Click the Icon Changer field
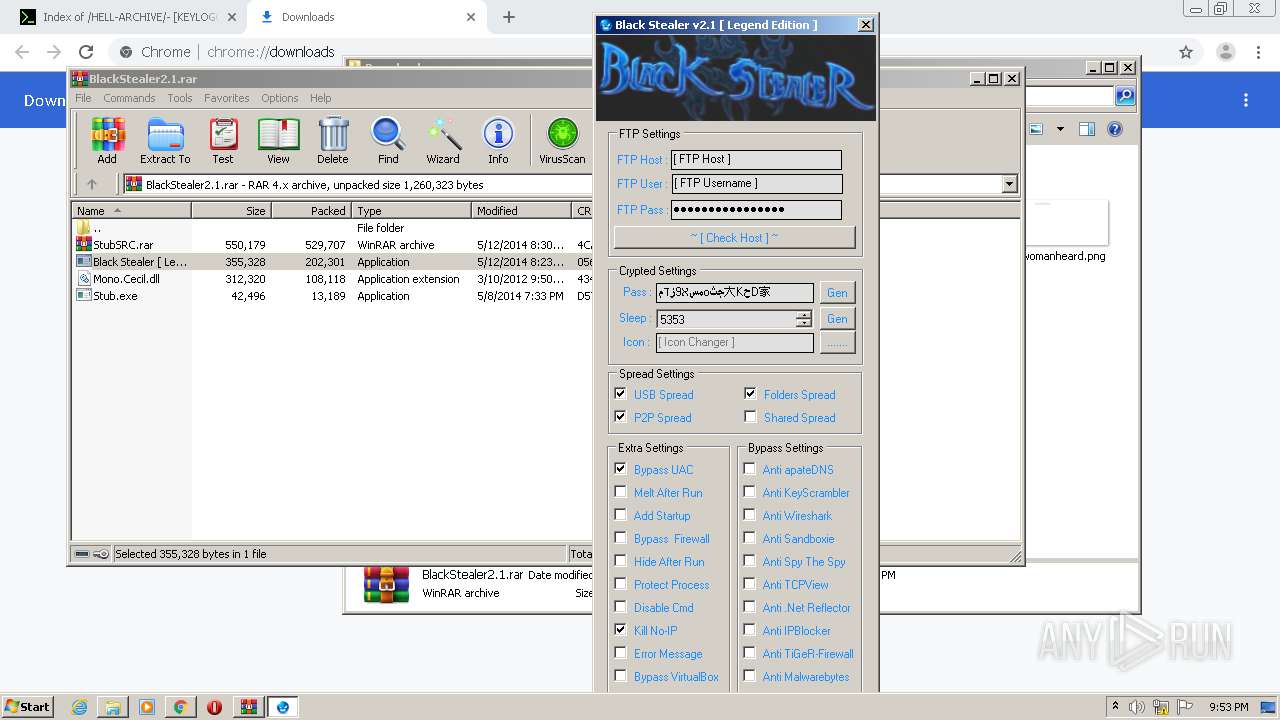Screen dimensions: 1280x720 [735, 342]
